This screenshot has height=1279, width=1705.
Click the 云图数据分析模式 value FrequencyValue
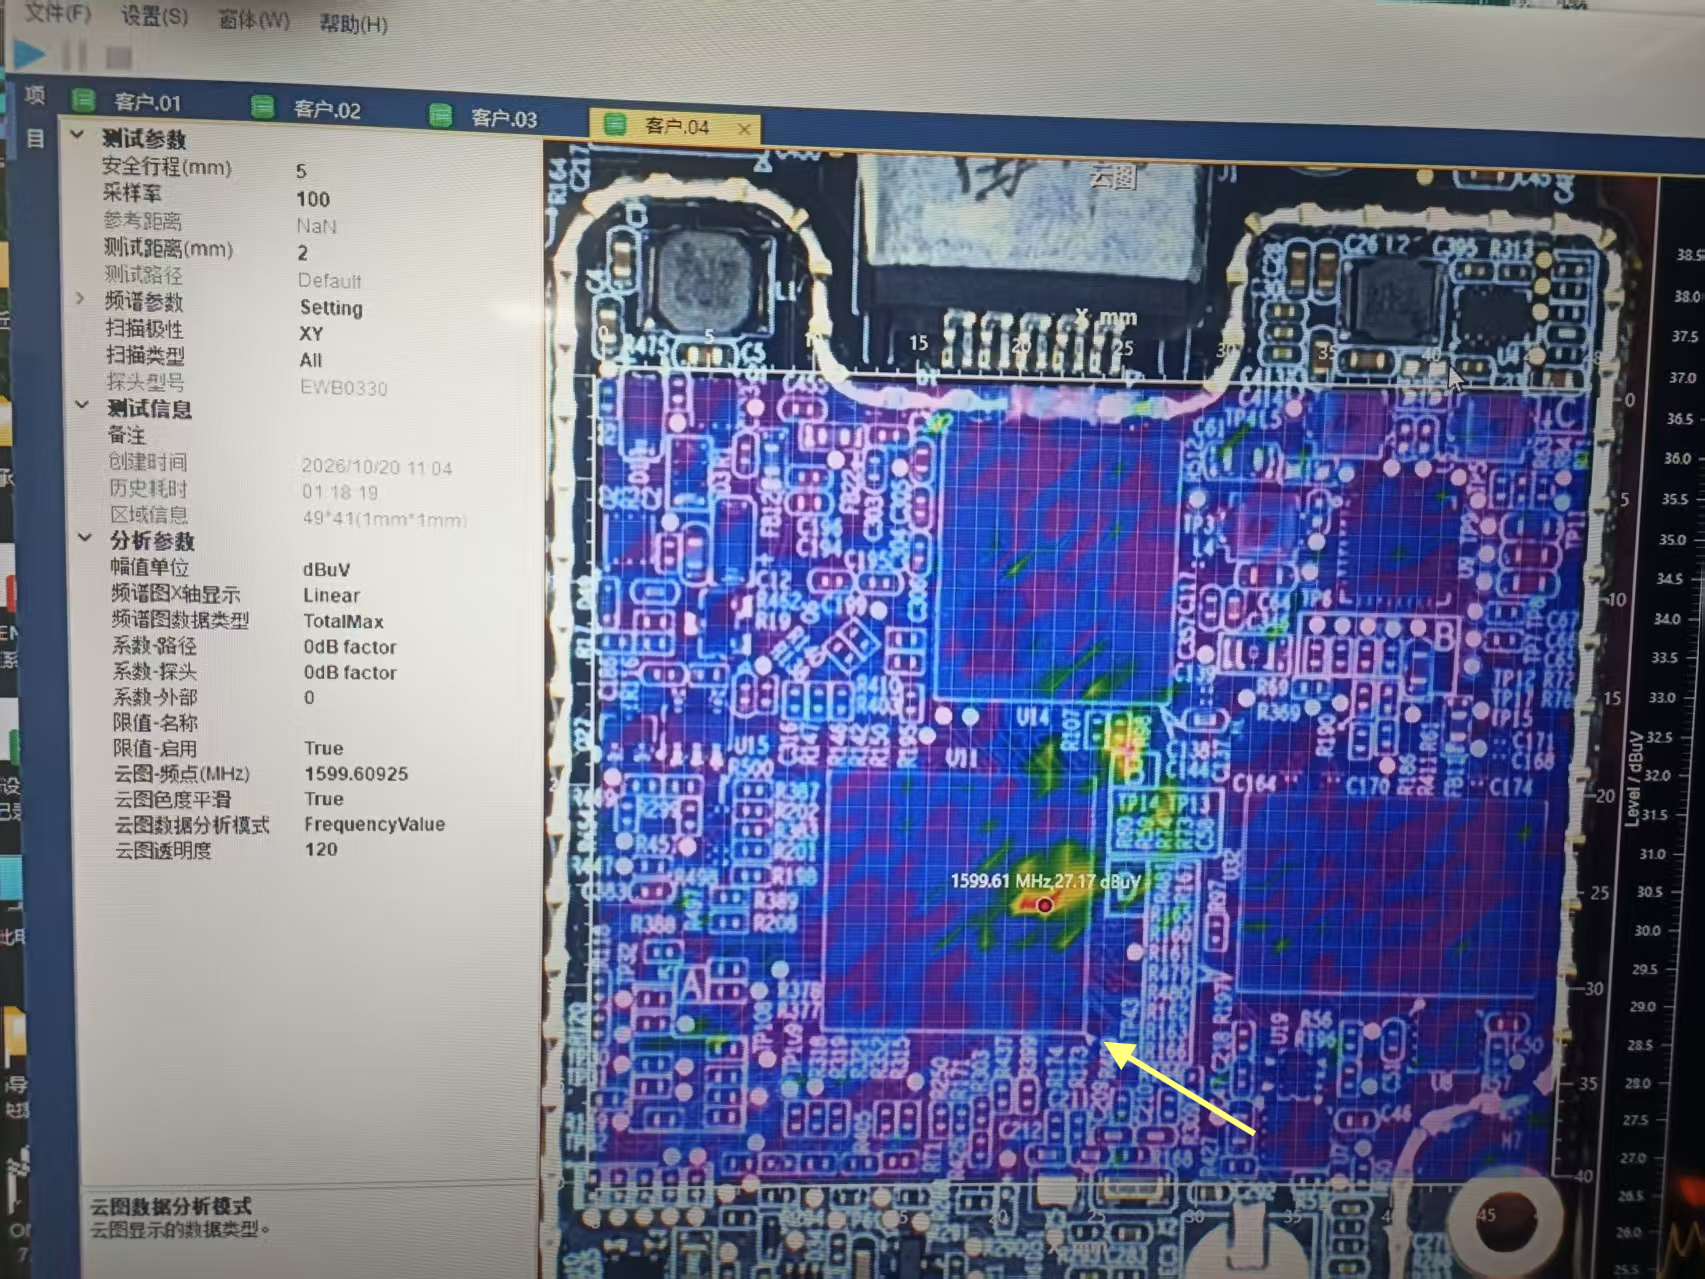click(x=374, y=825)
